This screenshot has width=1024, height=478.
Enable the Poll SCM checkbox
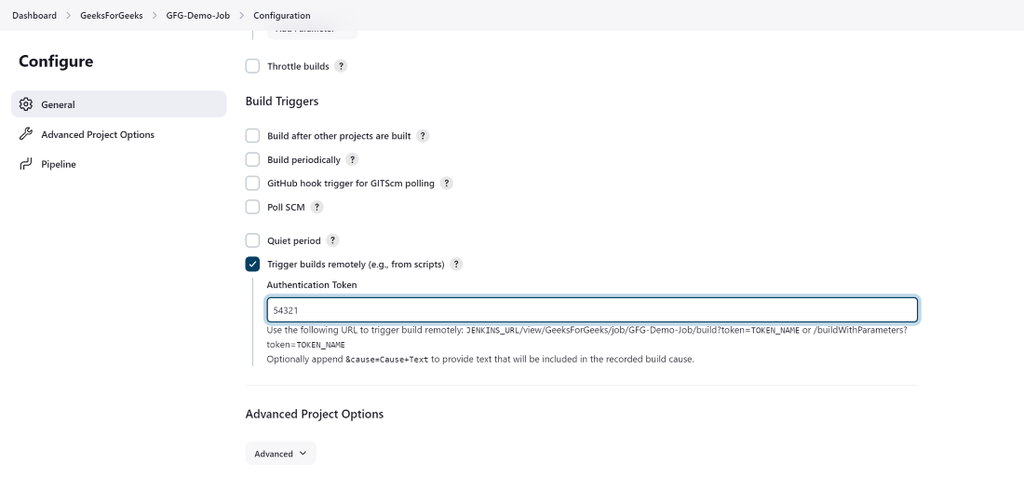pyautogui.click(x=253, y=207)
